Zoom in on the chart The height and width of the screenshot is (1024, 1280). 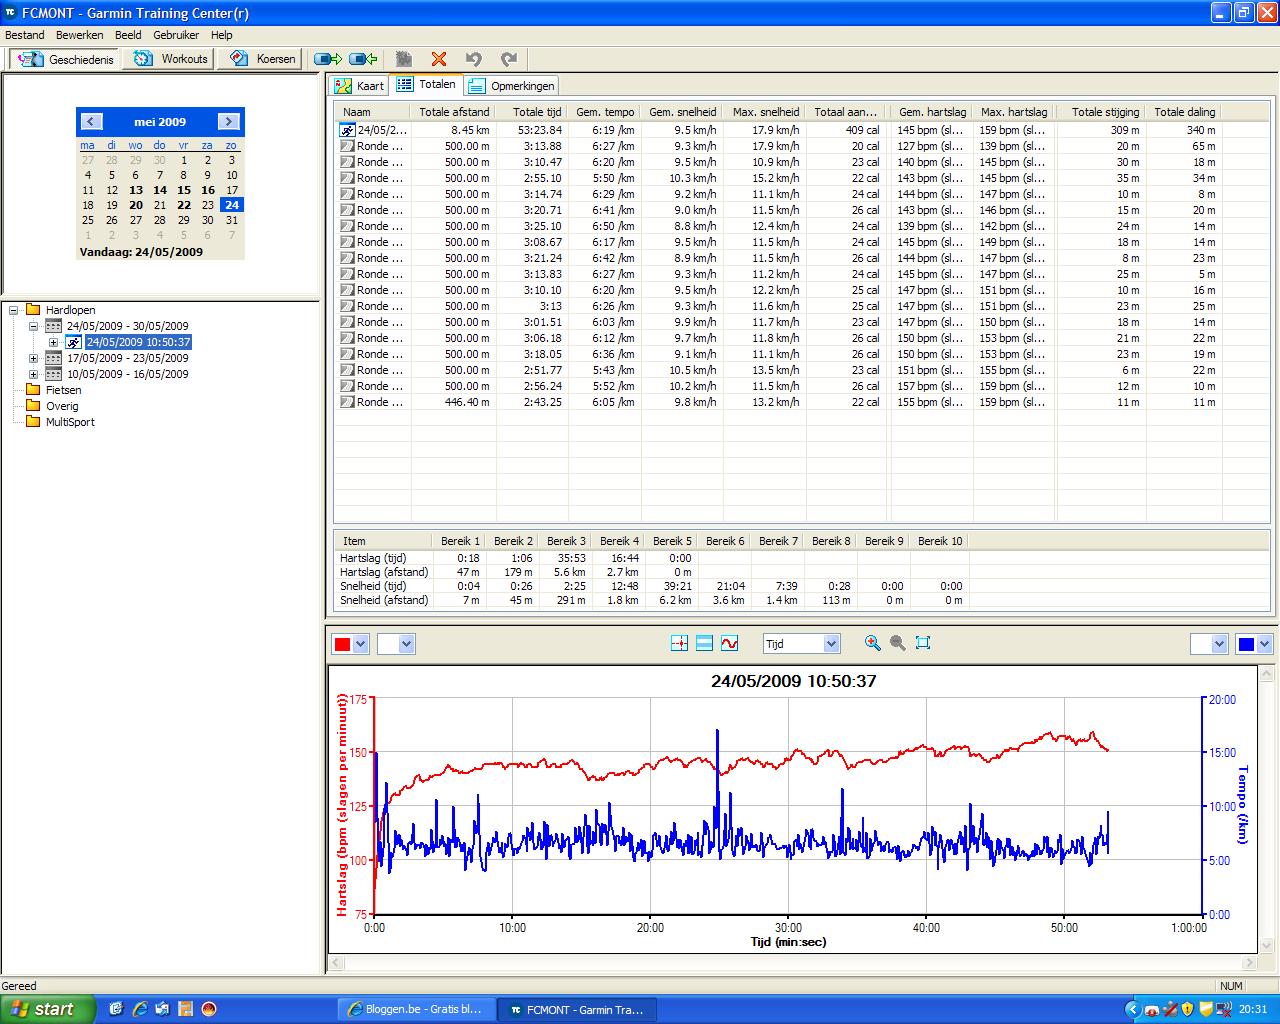click(873, 643)
